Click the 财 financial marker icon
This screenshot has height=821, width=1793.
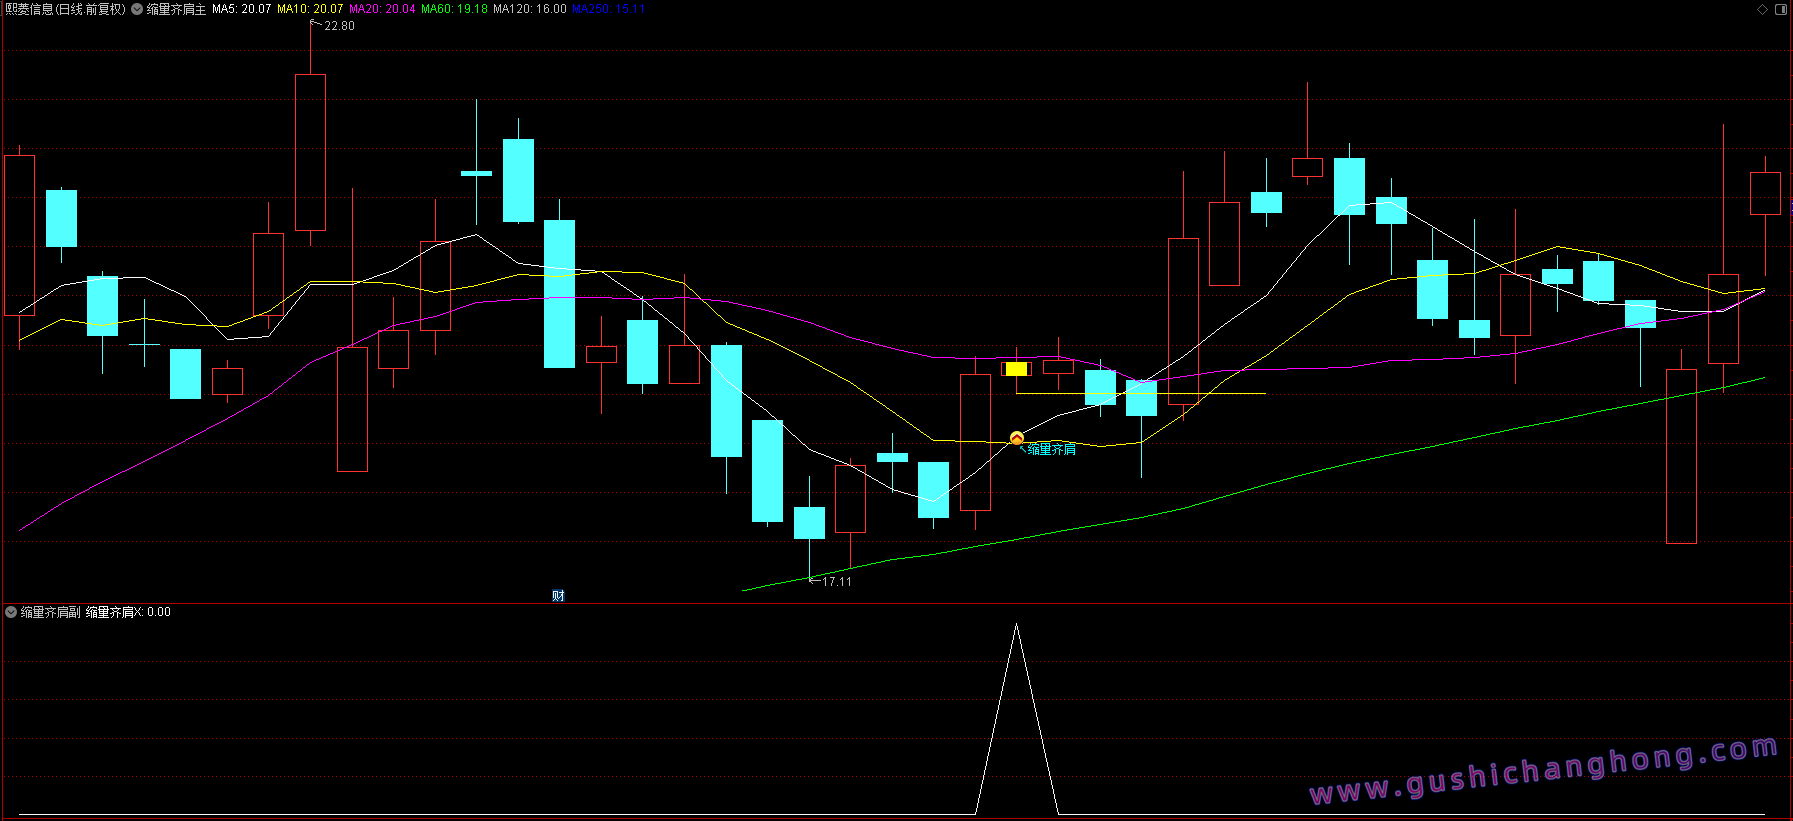coord(558,596)
